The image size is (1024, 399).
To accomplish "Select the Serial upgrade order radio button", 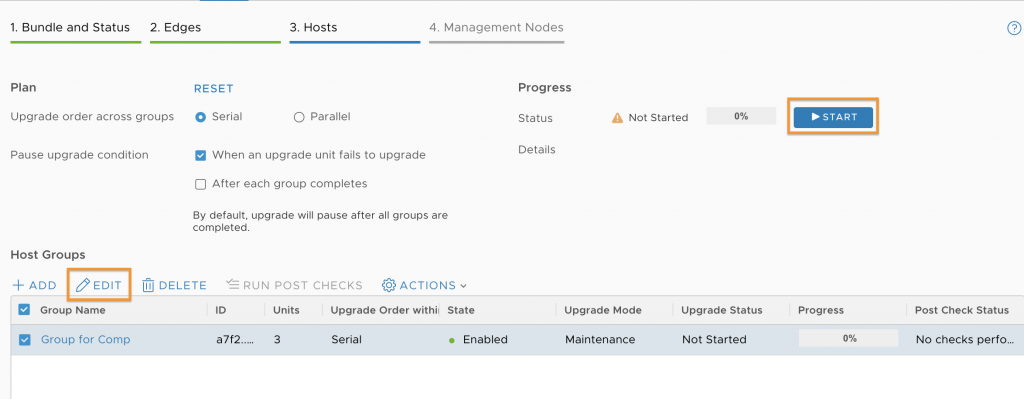I will 201,117.
